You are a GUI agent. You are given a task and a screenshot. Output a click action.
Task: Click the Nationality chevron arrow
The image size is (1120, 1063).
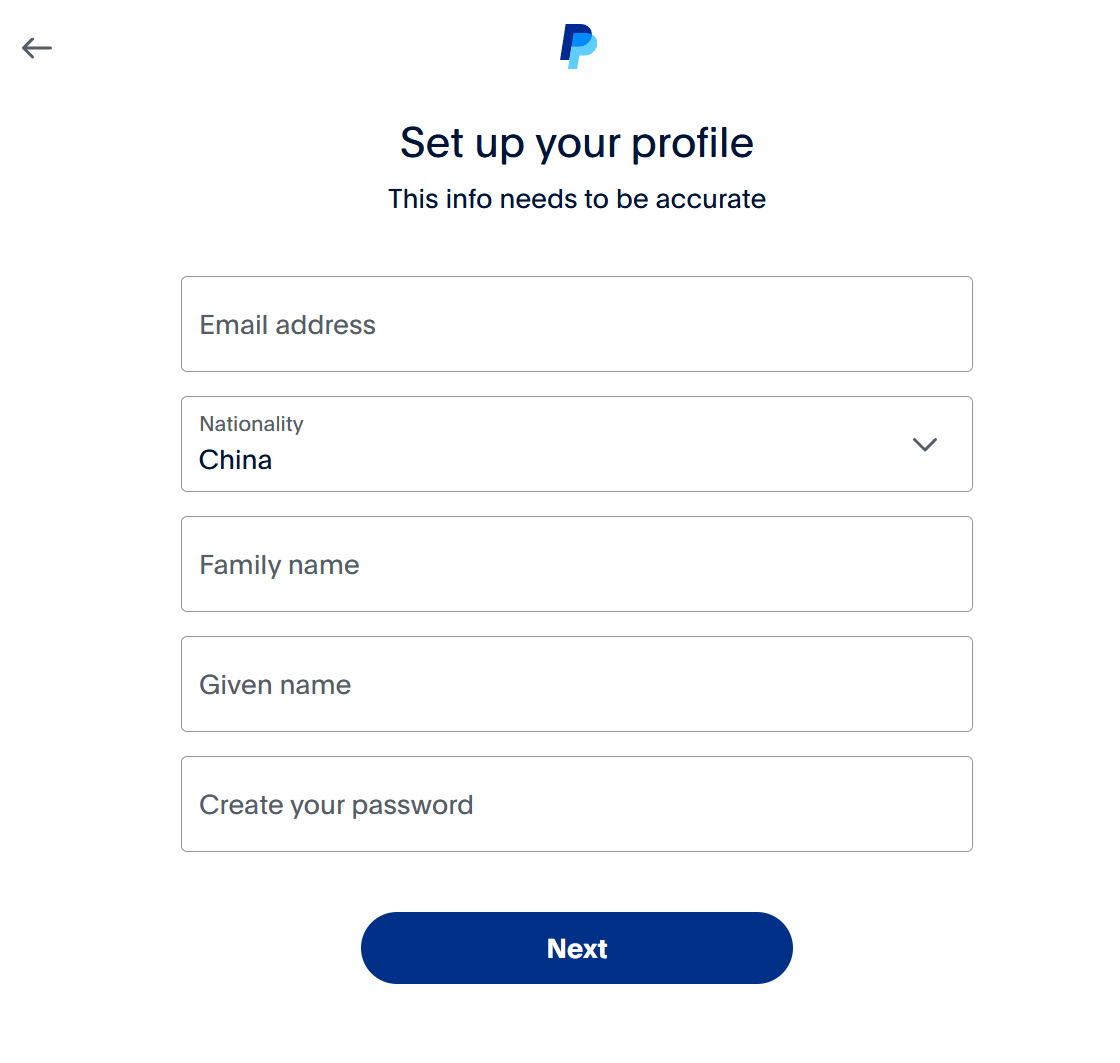pyautogui.click(x=925, y=444)
